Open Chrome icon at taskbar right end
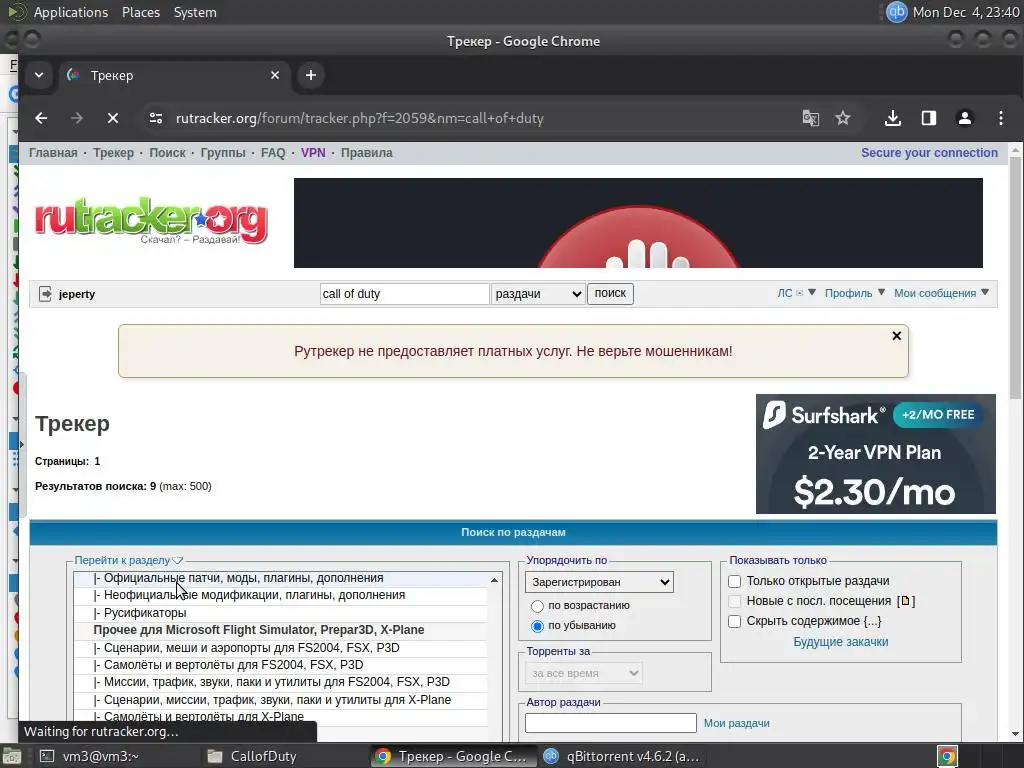1024x768 pixels. click(x=947, y=756)
